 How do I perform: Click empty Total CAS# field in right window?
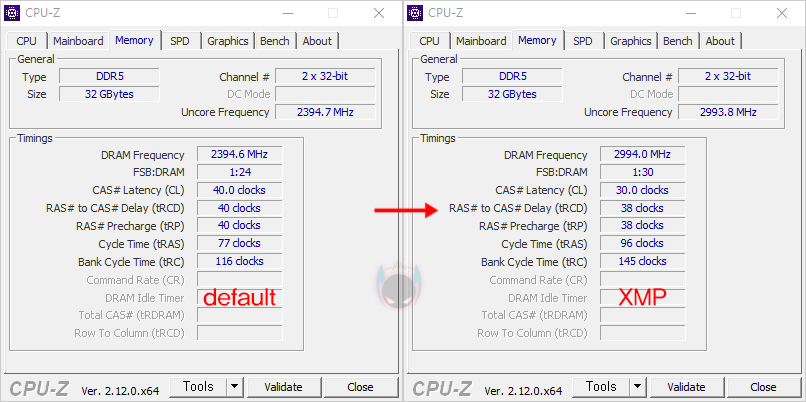643,315
